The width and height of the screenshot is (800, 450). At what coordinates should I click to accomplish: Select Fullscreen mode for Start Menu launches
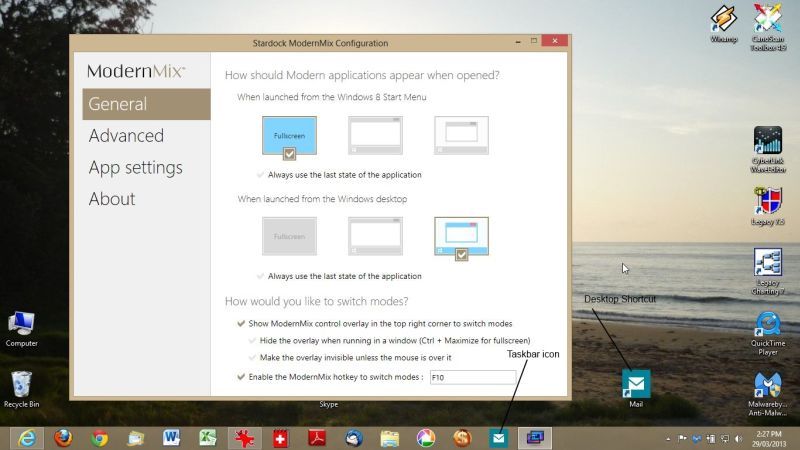(x=289, y=136)
